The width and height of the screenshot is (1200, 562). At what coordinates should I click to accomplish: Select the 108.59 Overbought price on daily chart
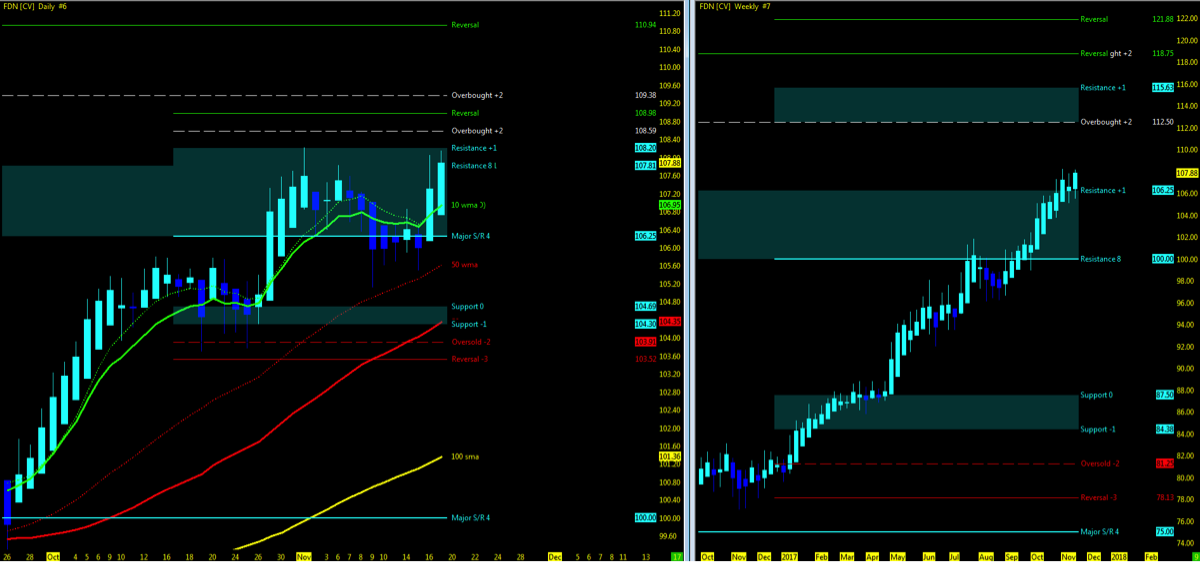click(645, 131)
